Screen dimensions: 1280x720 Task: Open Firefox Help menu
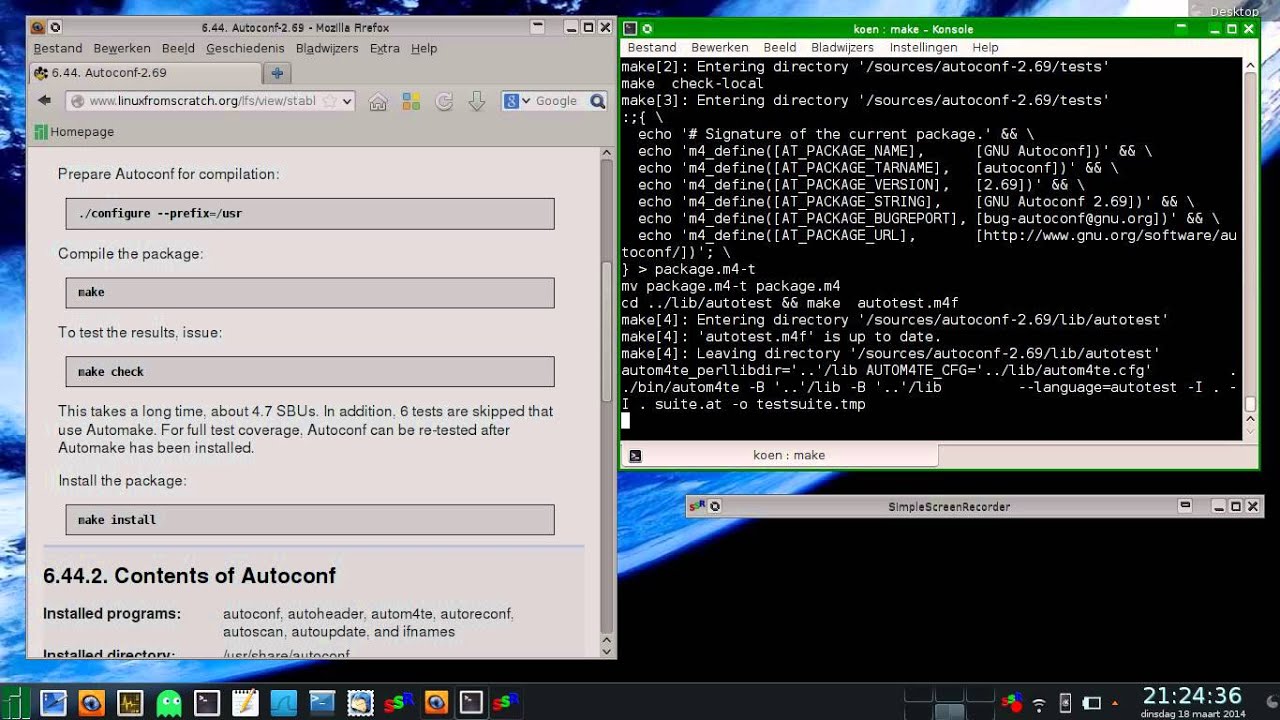coord(424,48)
